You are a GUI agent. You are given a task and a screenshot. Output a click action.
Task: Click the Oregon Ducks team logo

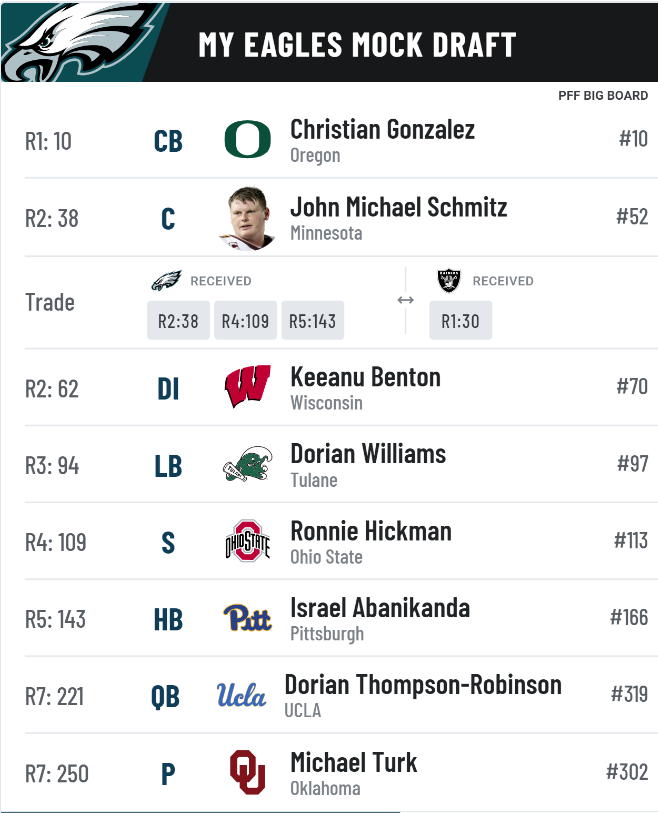point(247,140)
